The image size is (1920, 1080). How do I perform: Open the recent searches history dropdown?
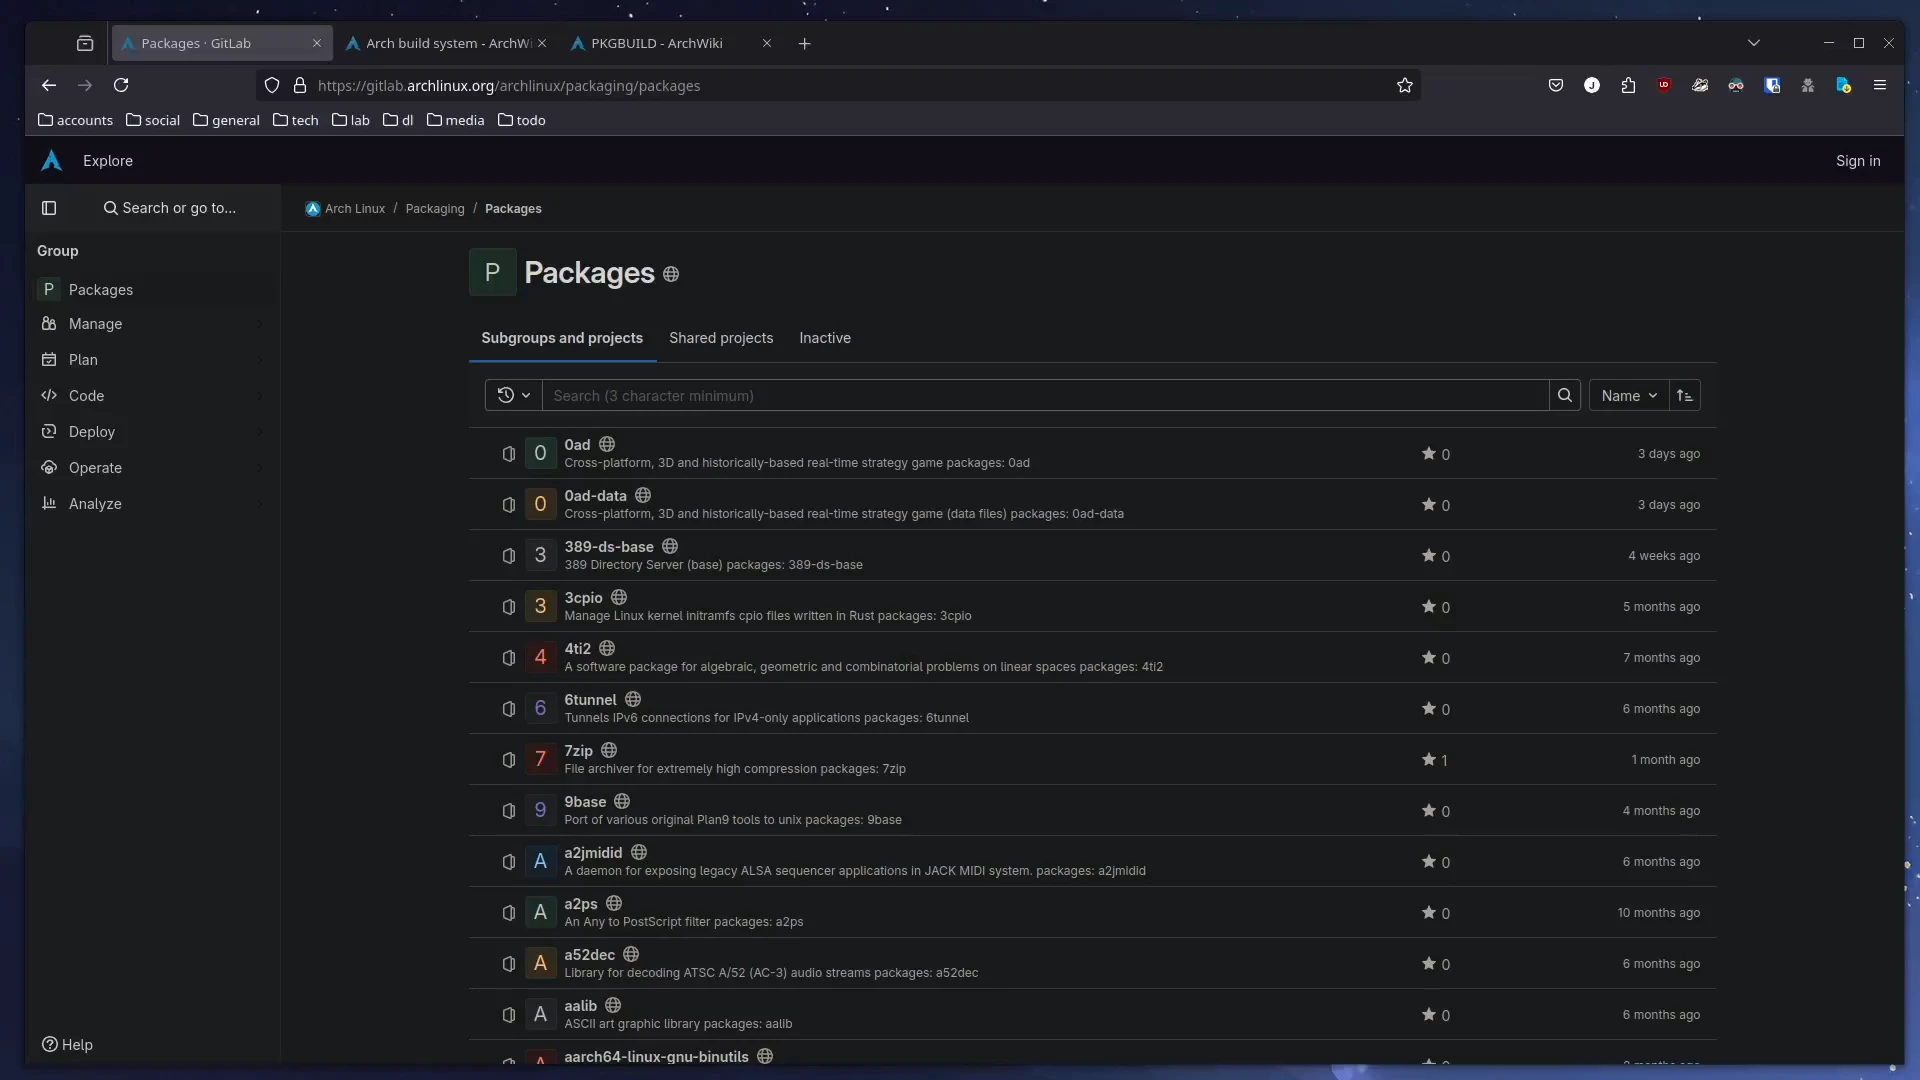pos(514,396)
